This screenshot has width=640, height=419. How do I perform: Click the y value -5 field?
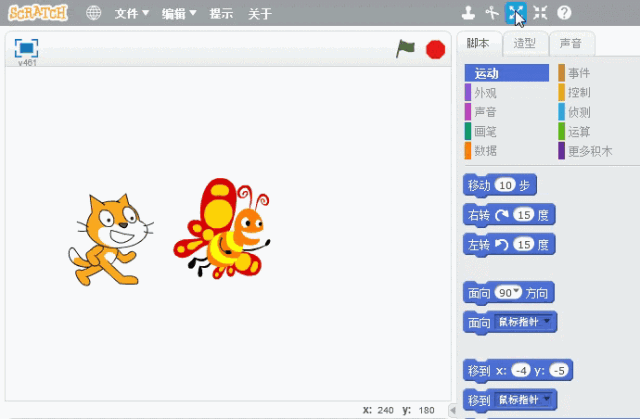(x=559, y=370)
